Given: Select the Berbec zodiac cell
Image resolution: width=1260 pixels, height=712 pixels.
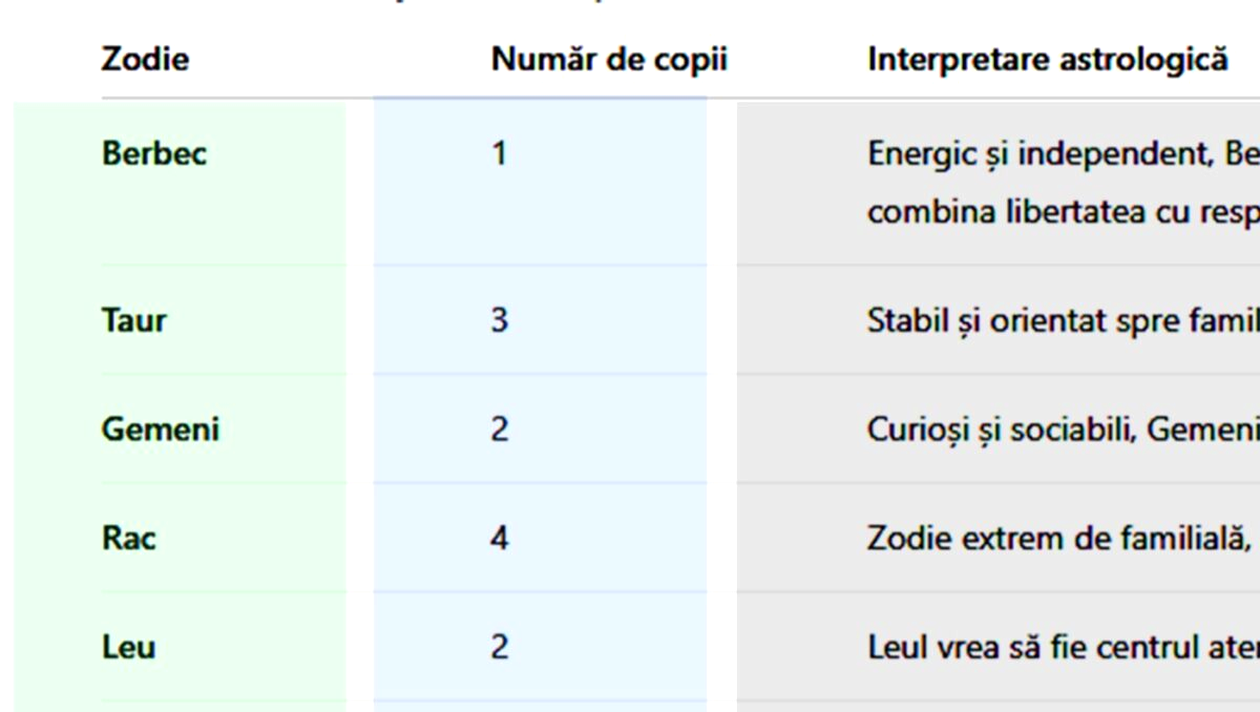Looking at the screenshot, I should coord(154,154).
